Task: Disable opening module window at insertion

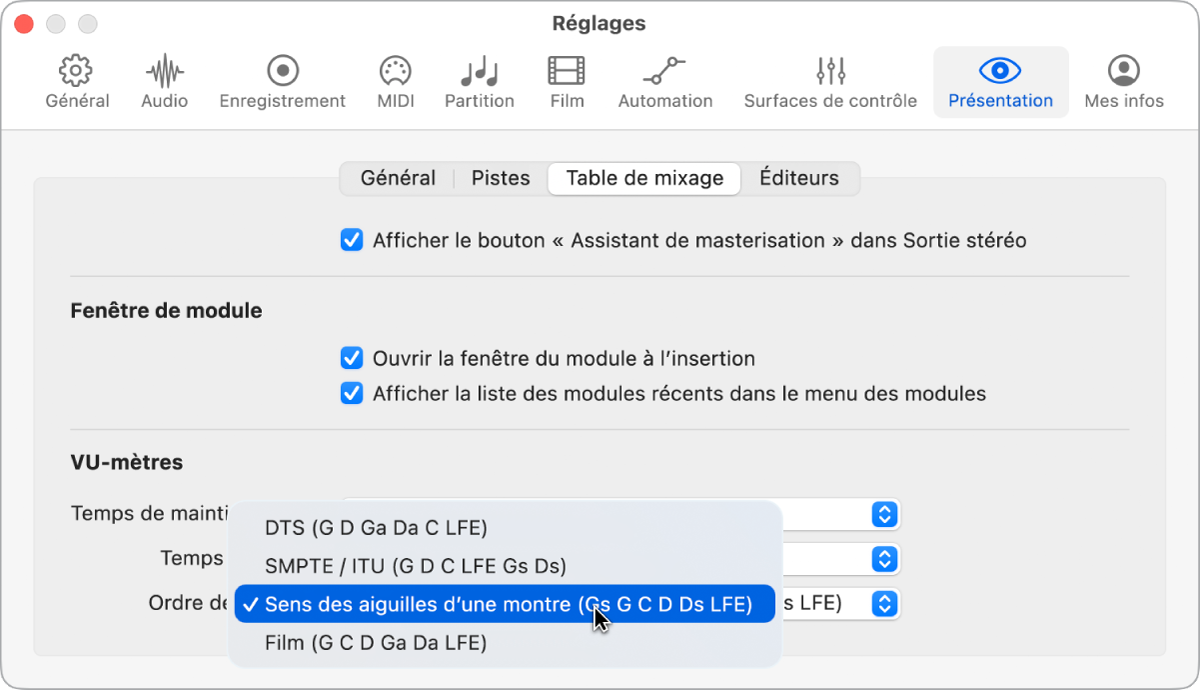Action: pos(351,358)
